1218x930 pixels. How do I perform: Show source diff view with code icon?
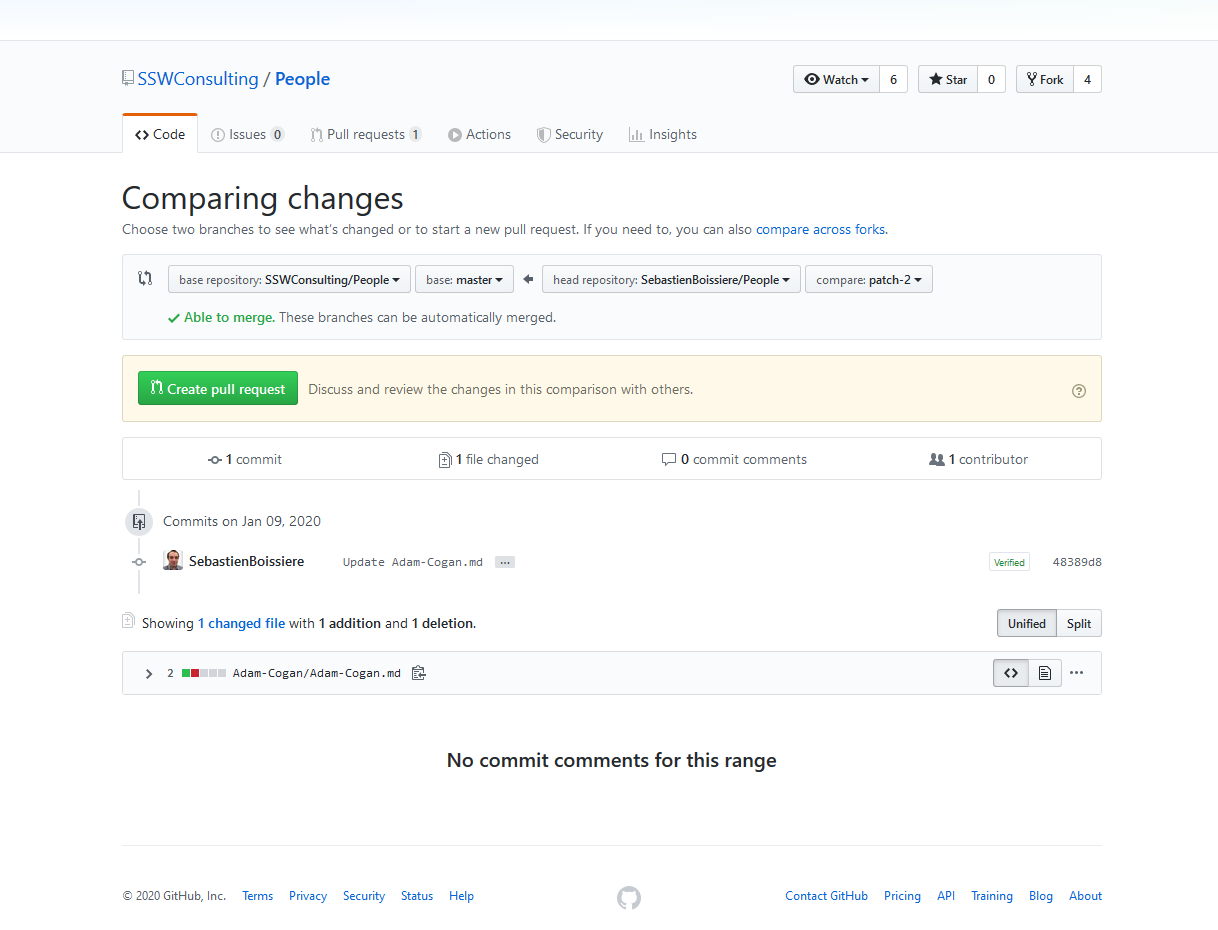(x=1011, y=673)
